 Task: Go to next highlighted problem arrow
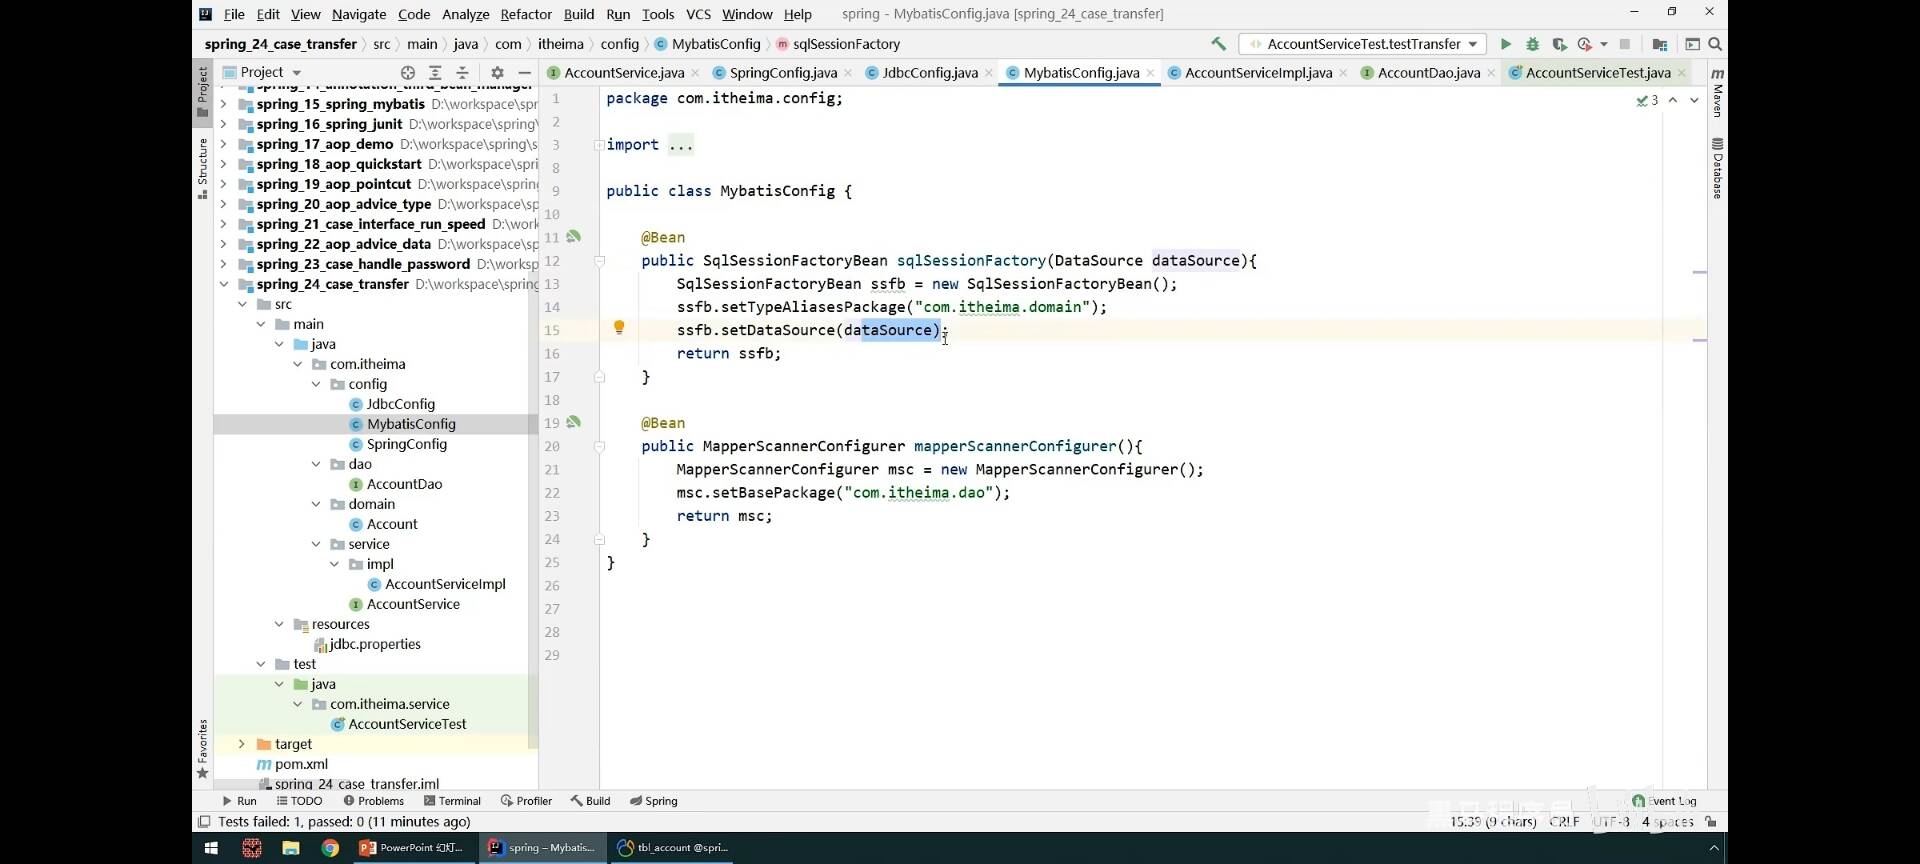click(x=1694, y=100)
